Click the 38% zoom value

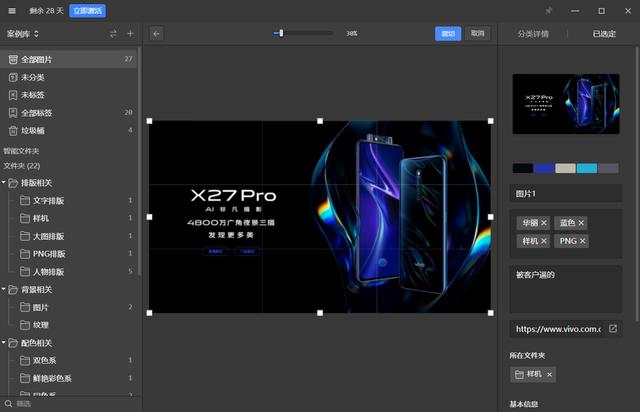[351, 33]
